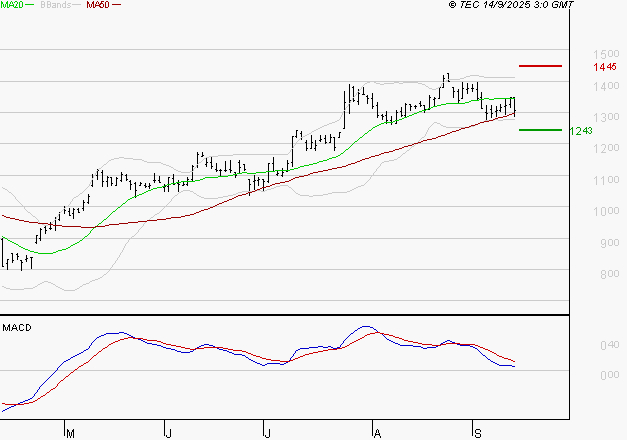The height and width of the screenshot is (440, 627).
Task: Click the BBands legend label
Action: coord(56,5)
